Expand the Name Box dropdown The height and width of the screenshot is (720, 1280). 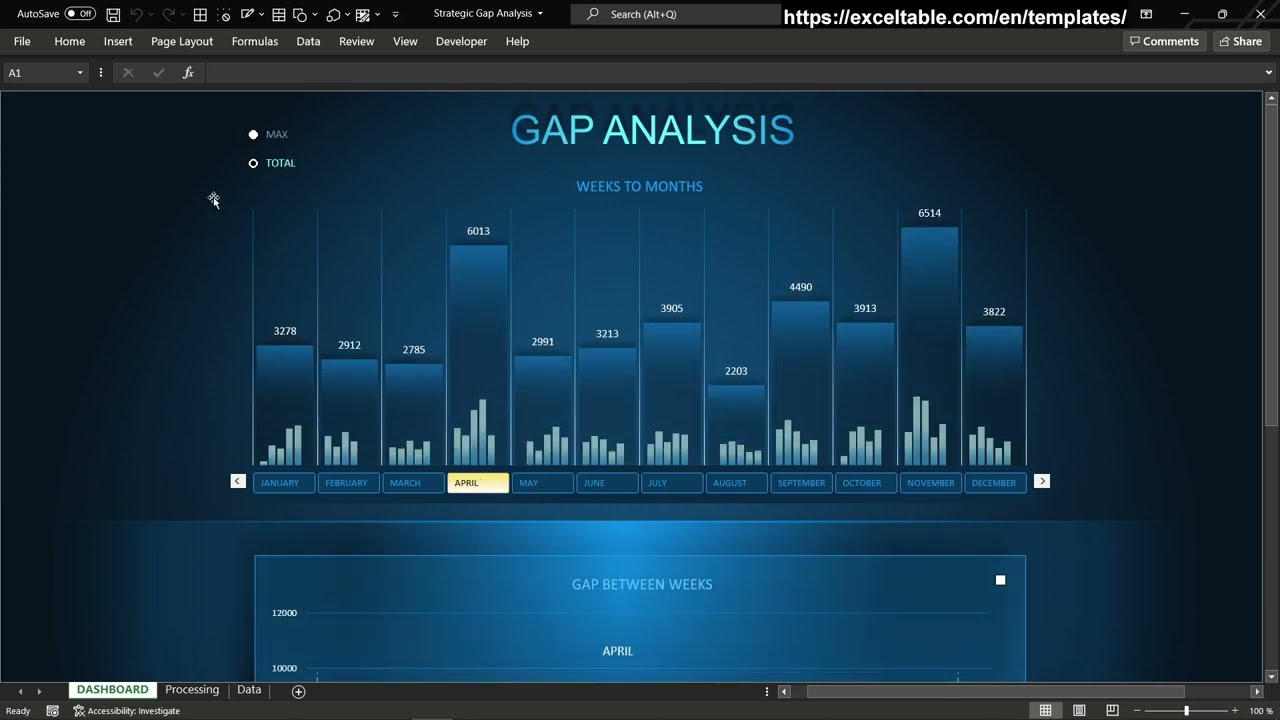[x=80, y=73]
